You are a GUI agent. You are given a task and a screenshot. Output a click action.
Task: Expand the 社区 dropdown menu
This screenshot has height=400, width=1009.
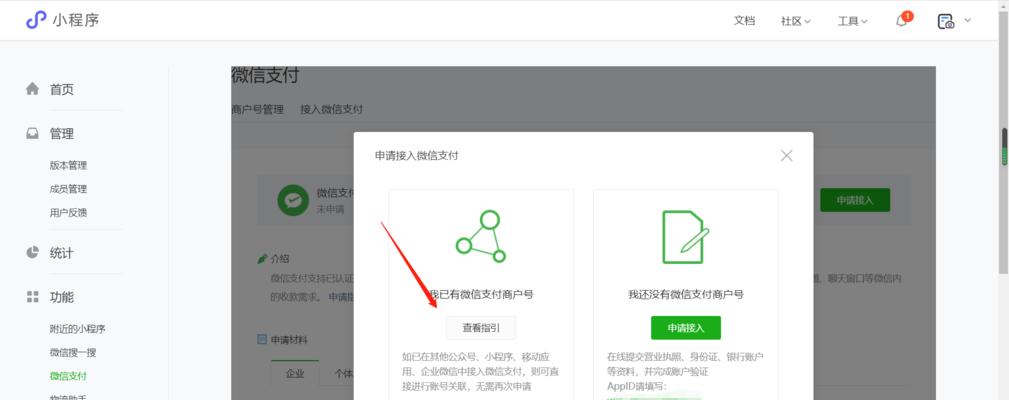click(795, 21)
